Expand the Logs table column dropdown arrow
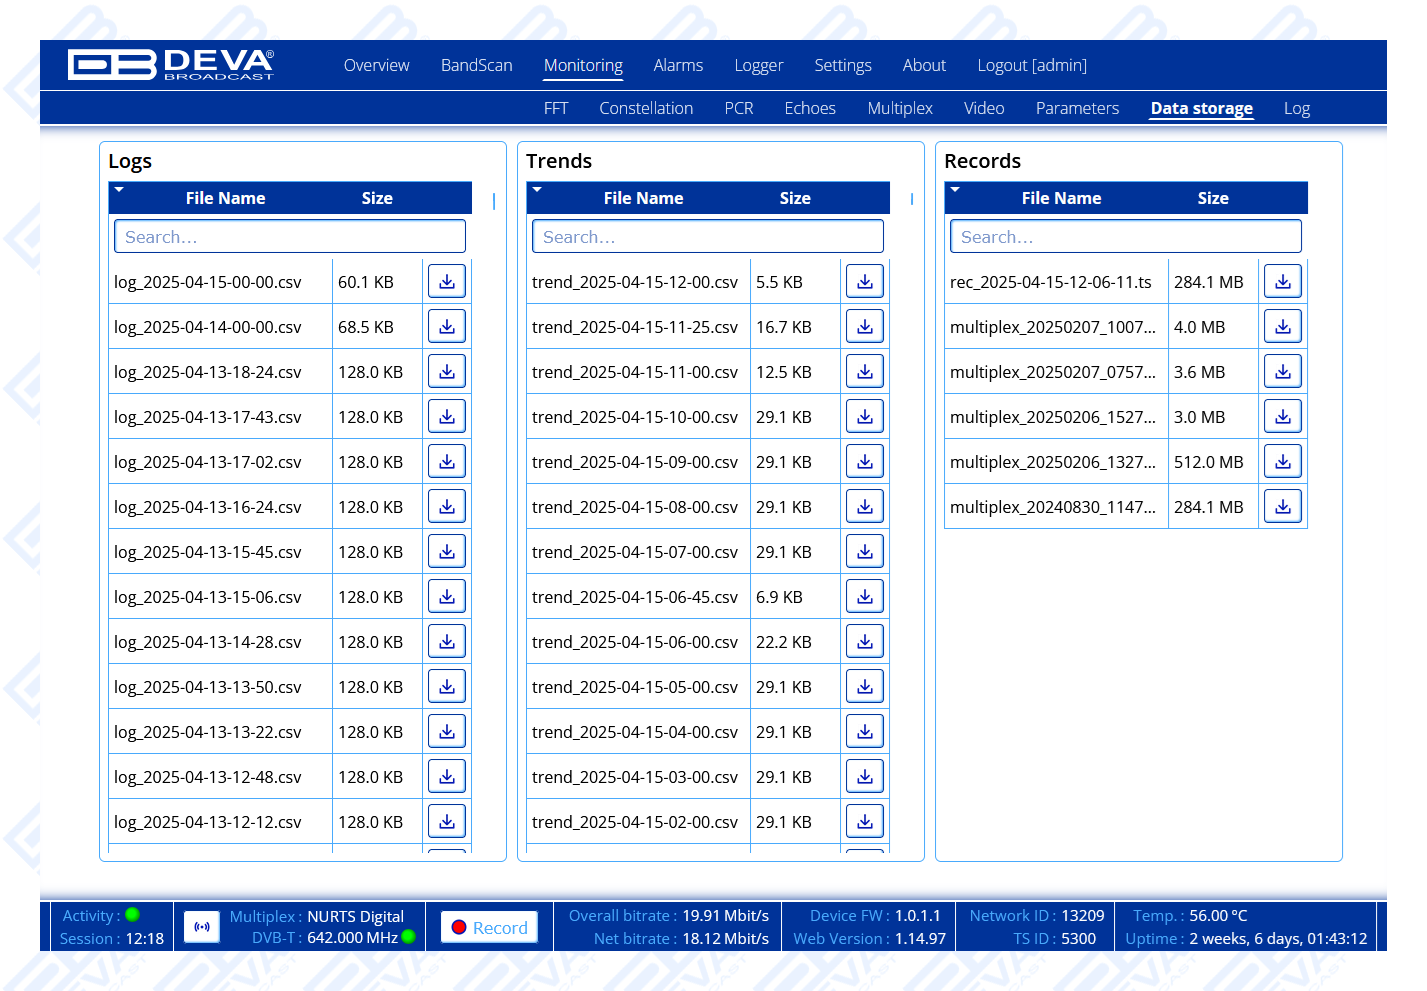Image resolution: width=1427 pixels, height=991 pixels. coord(119,189)
